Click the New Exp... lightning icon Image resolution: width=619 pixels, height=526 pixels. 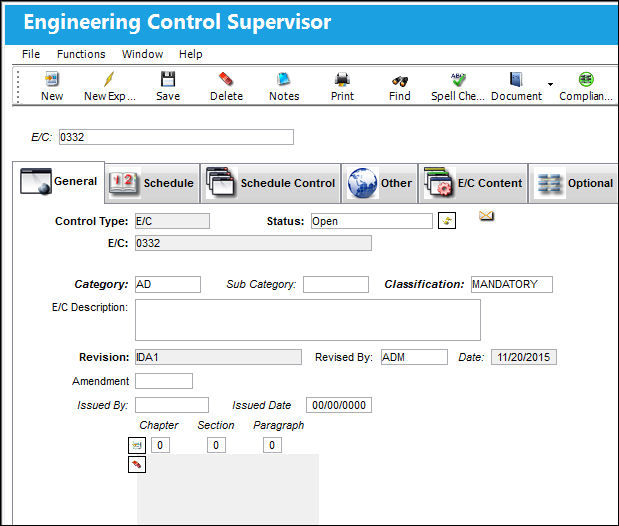[x=109, y=79]
